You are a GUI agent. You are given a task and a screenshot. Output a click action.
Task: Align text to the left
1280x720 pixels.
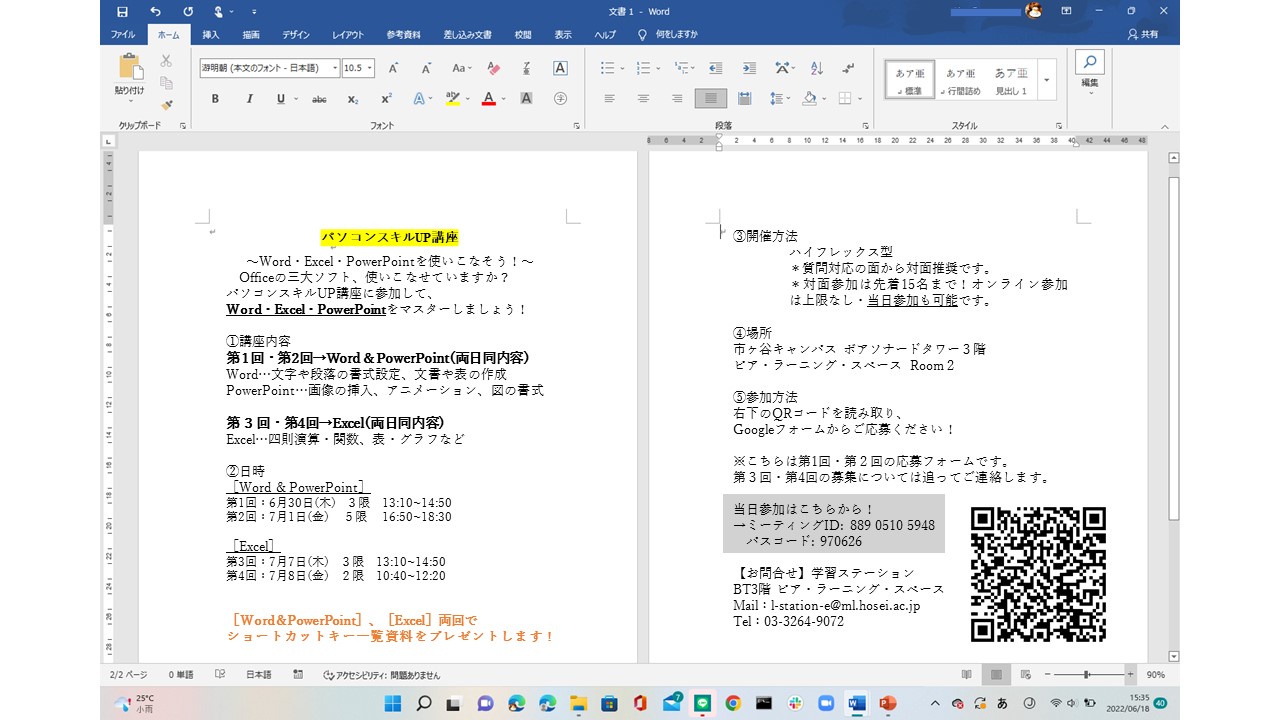609,99
